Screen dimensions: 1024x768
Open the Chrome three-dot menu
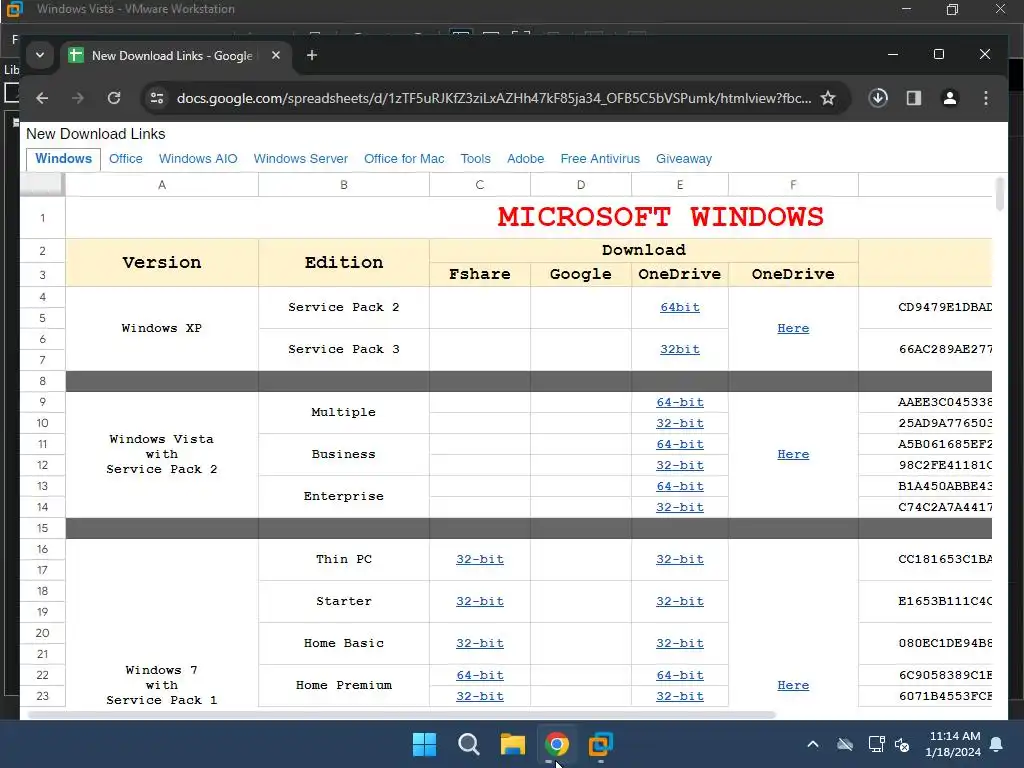pyautogui.click(x=985, y=98)
